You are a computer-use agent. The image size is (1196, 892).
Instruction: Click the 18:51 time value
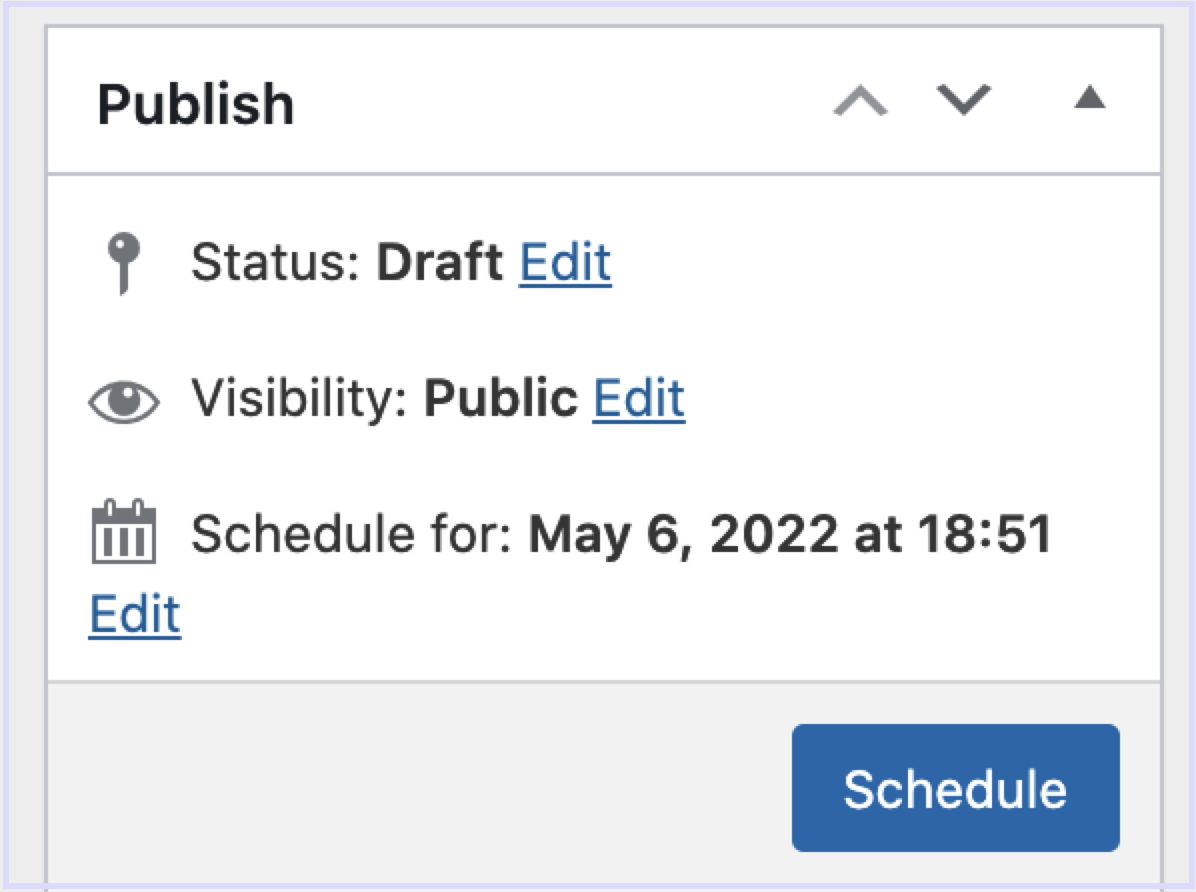(985, 533)
